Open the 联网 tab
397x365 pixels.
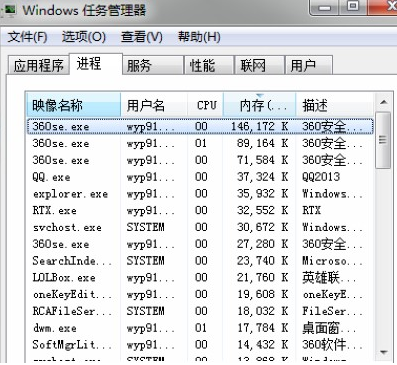pyautogui.click(x=259, y=65)
